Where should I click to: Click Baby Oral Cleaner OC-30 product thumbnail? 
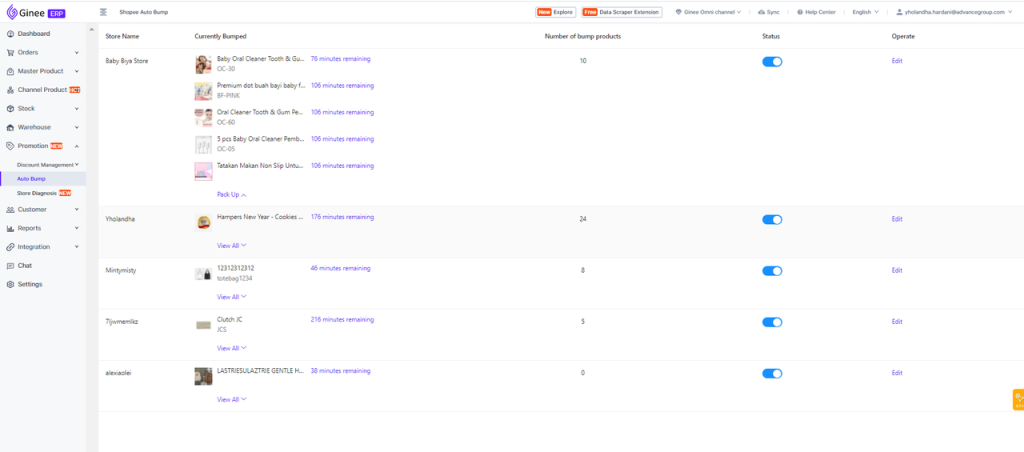(x=203, y=64)
